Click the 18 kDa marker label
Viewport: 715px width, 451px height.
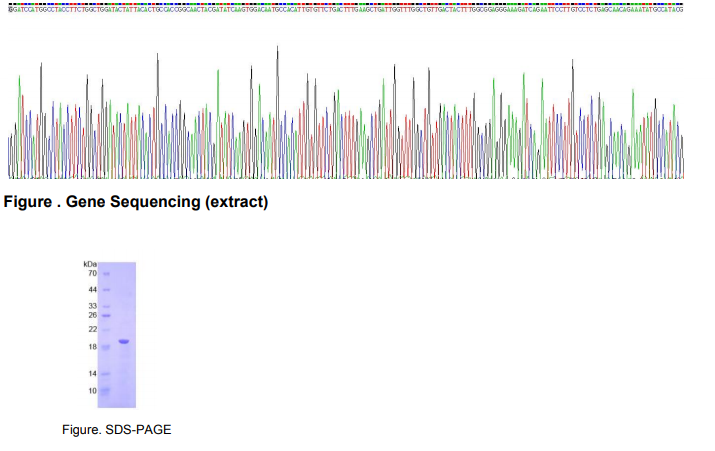tap(93, 347)
